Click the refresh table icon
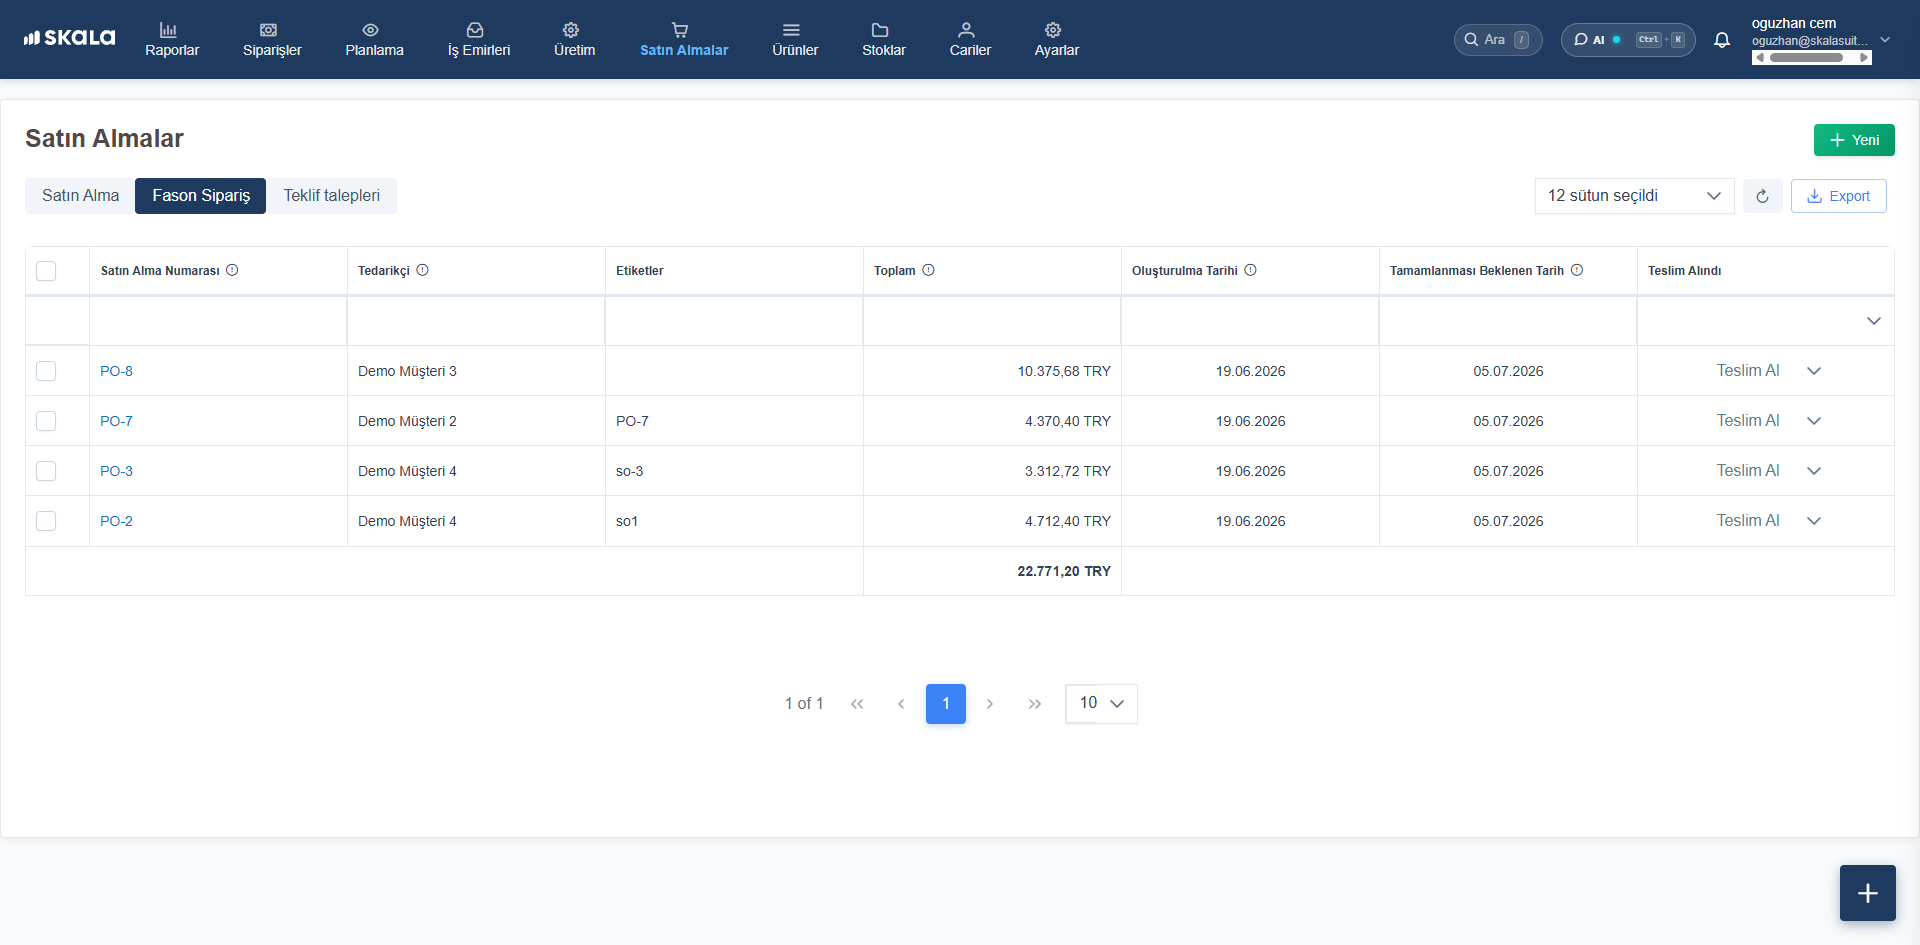The width and height of the screenshot is (1920, 945). point(1762,196)
